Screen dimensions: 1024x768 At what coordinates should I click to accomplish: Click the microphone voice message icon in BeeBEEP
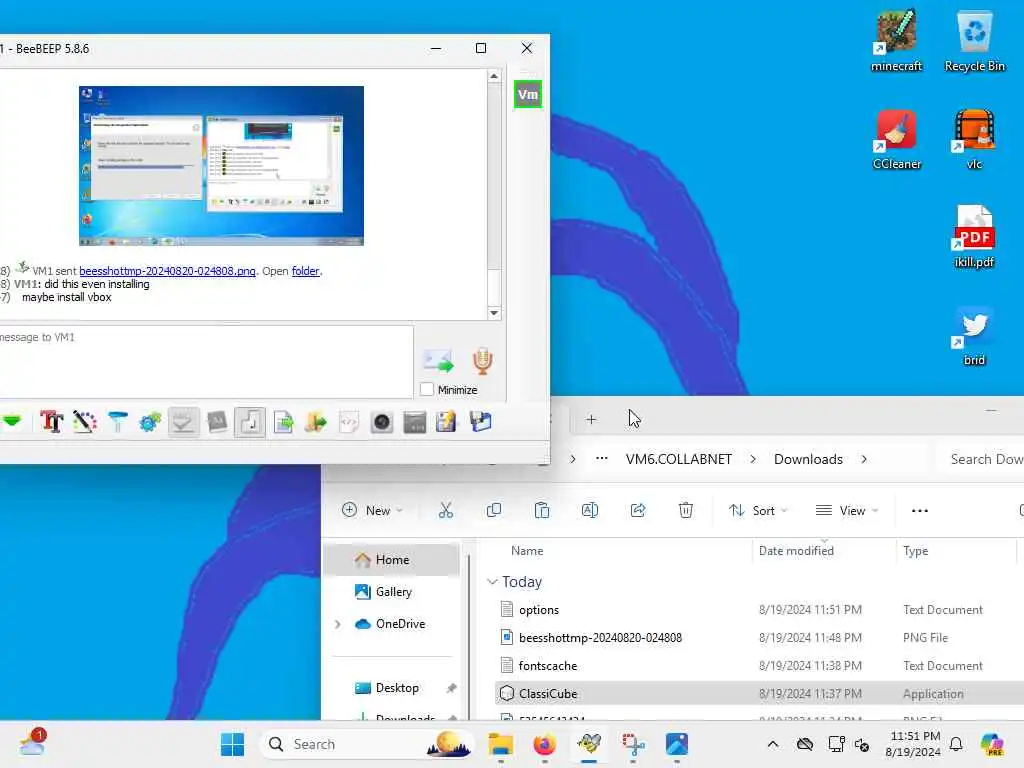click(483, 360)
